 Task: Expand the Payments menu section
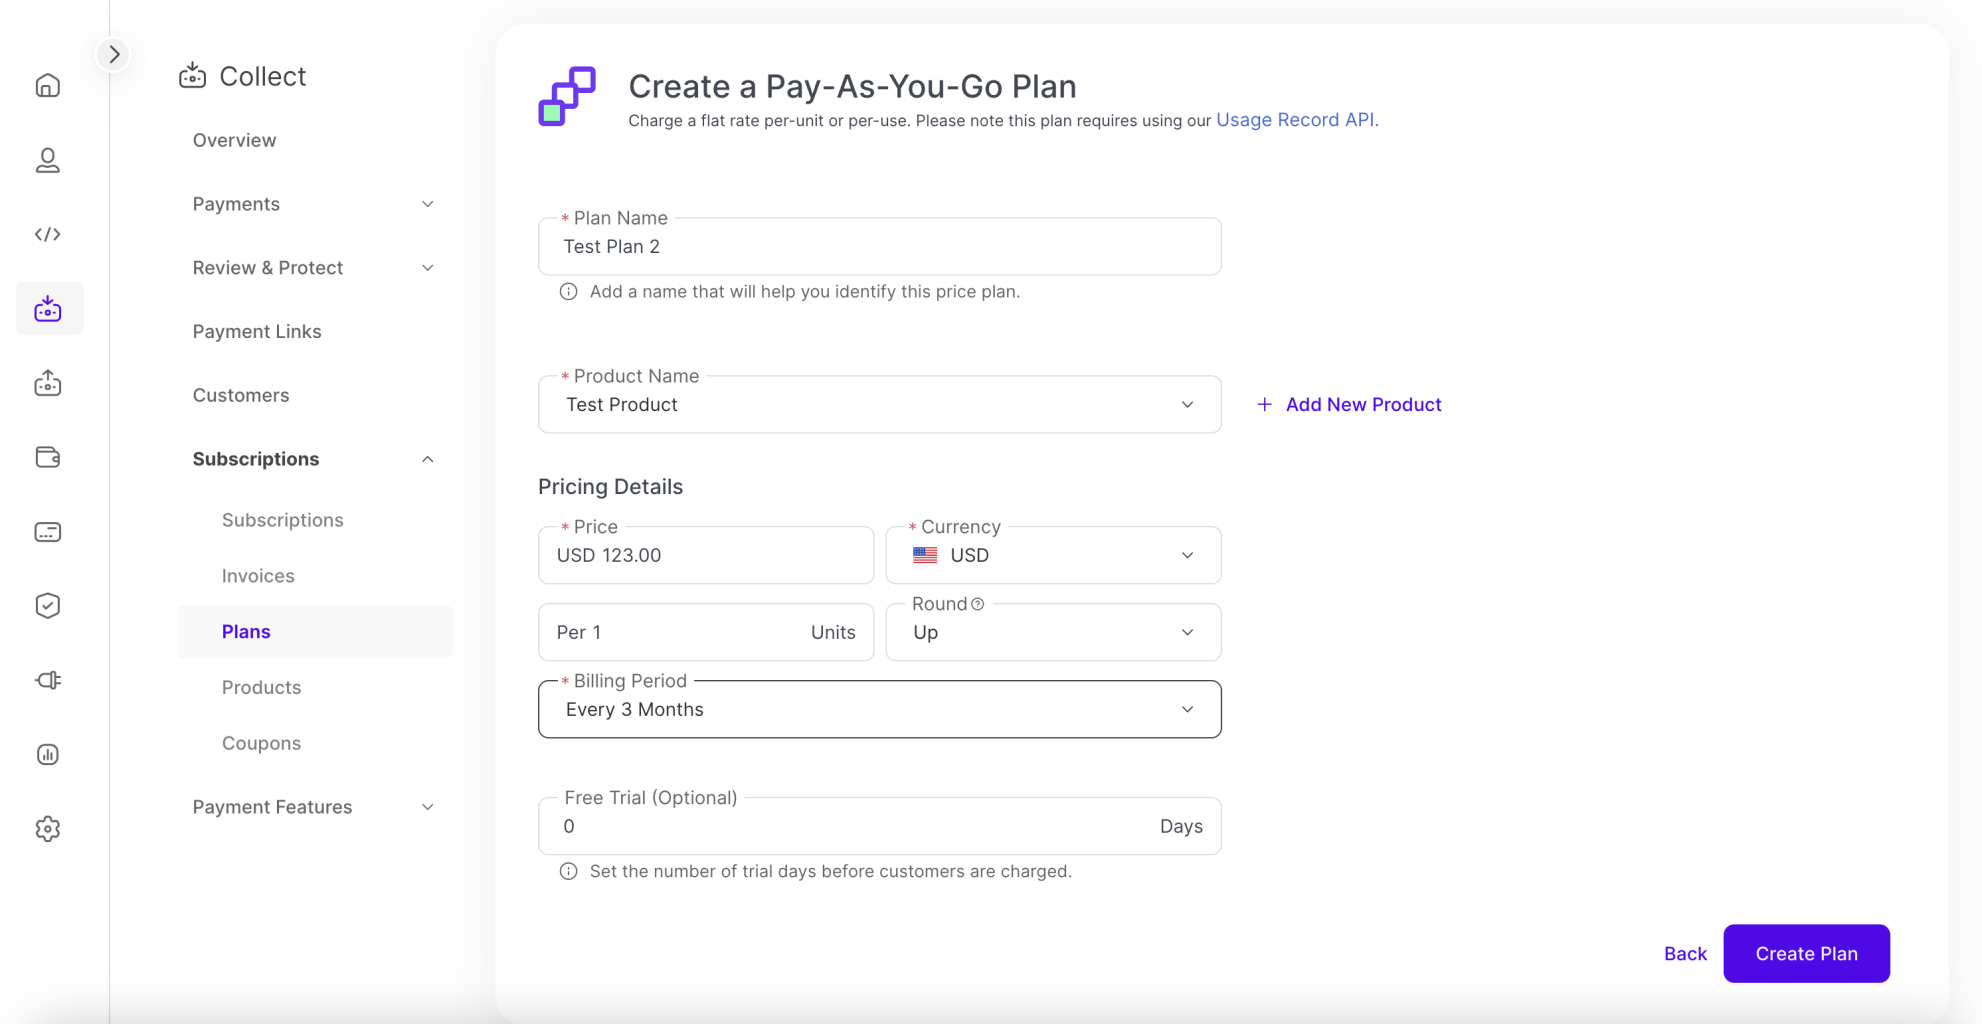[313, 204]
